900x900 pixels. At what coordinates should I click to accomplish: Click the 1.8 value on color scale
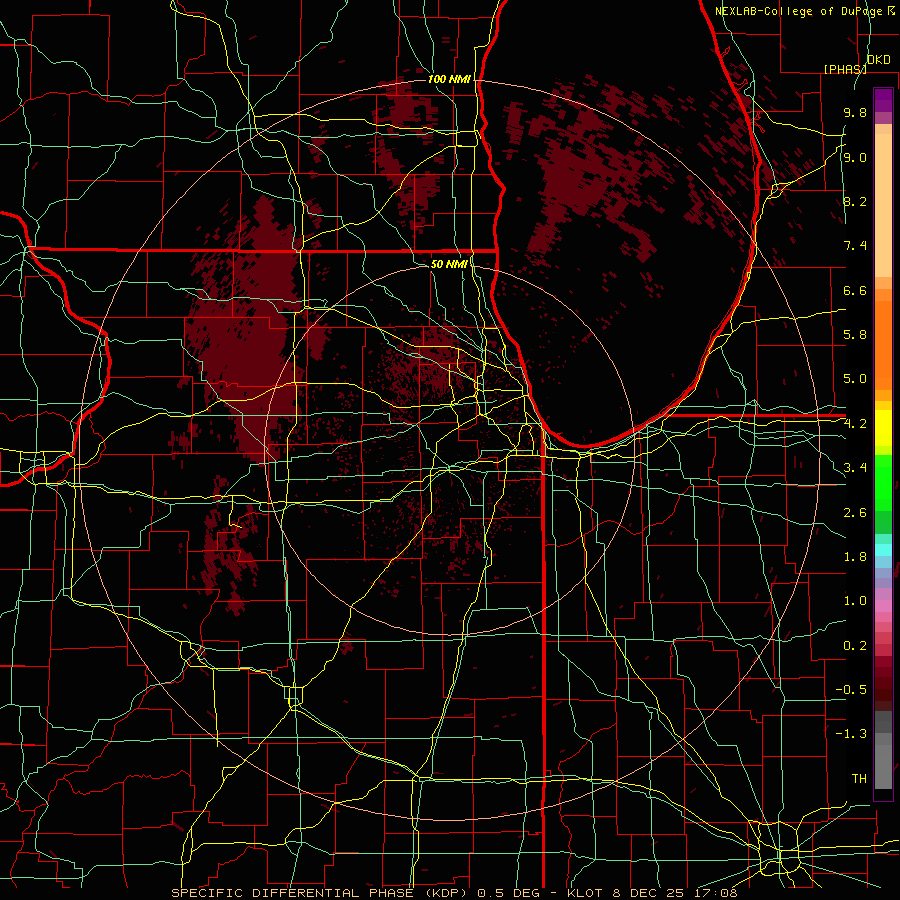855,557
